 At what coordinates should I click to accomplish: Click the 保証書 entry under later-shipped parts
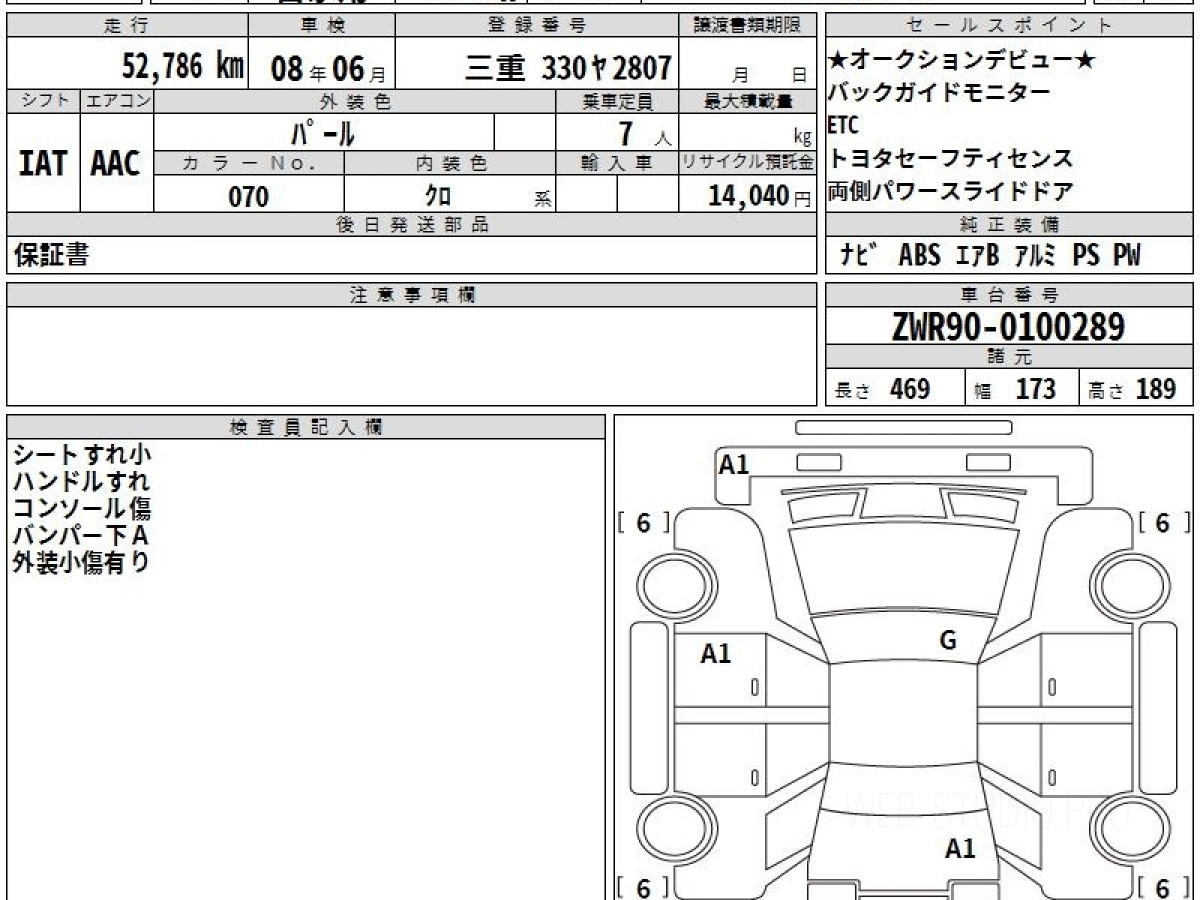pyautogui.click(x=52, y=256)
